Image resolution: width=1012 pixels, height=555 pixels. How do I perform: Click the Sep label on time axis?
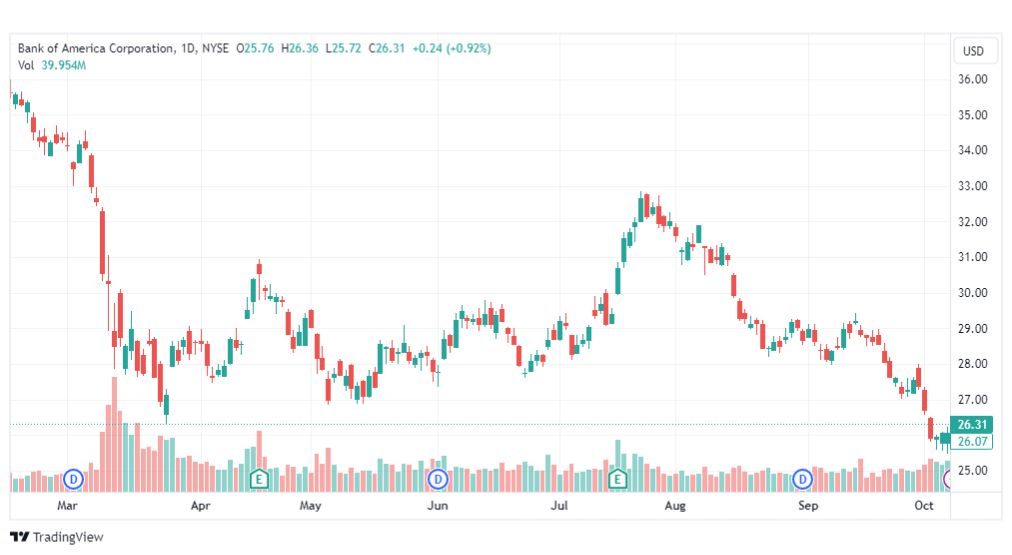tap(808, 505)
